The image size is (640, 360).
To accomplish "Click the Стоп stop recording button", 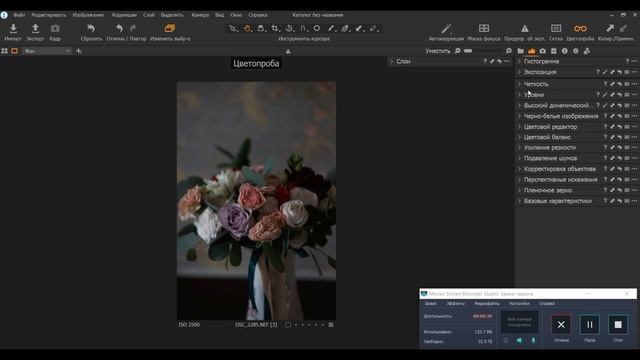I will pos(618,324).
